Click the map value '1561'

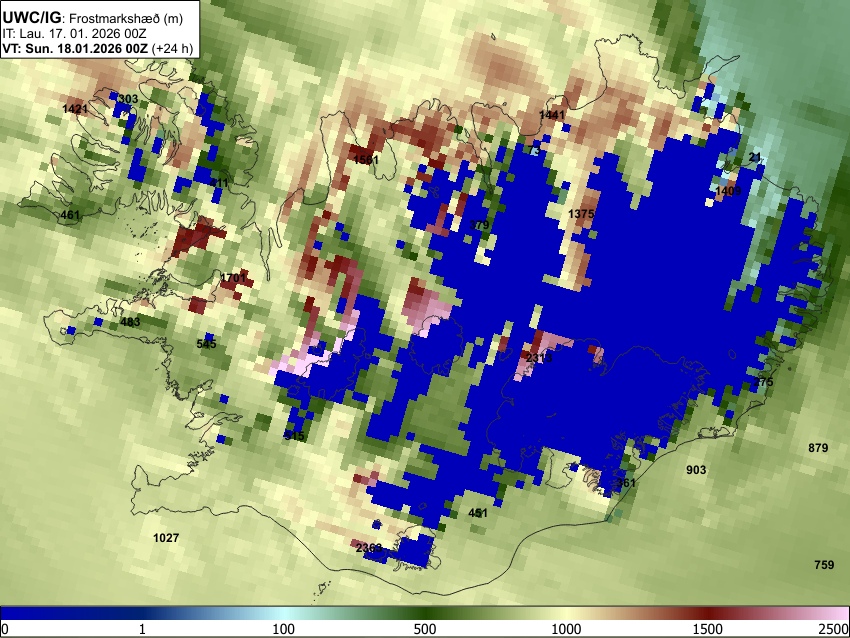[x=366, y=159]
